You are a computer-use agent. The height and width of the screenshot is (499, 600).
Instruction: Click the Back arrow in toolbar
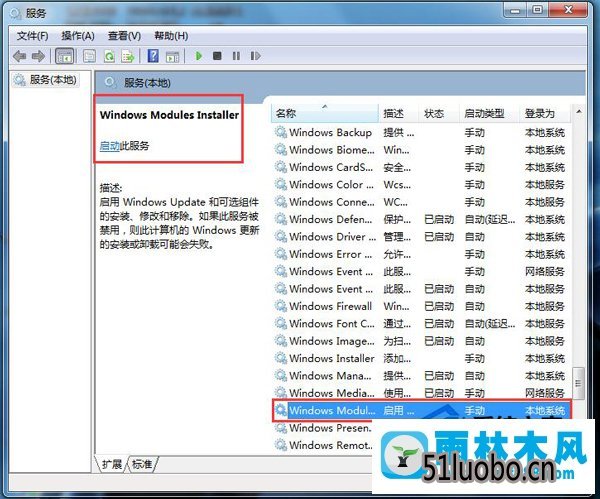20,56
